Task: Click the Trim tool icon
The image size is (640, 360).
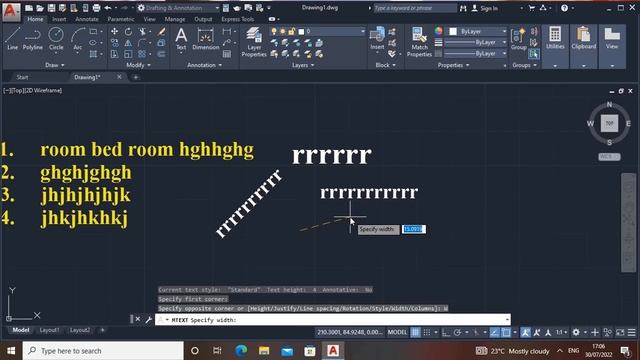Action: pyautogui.click(x=142, y=31)
